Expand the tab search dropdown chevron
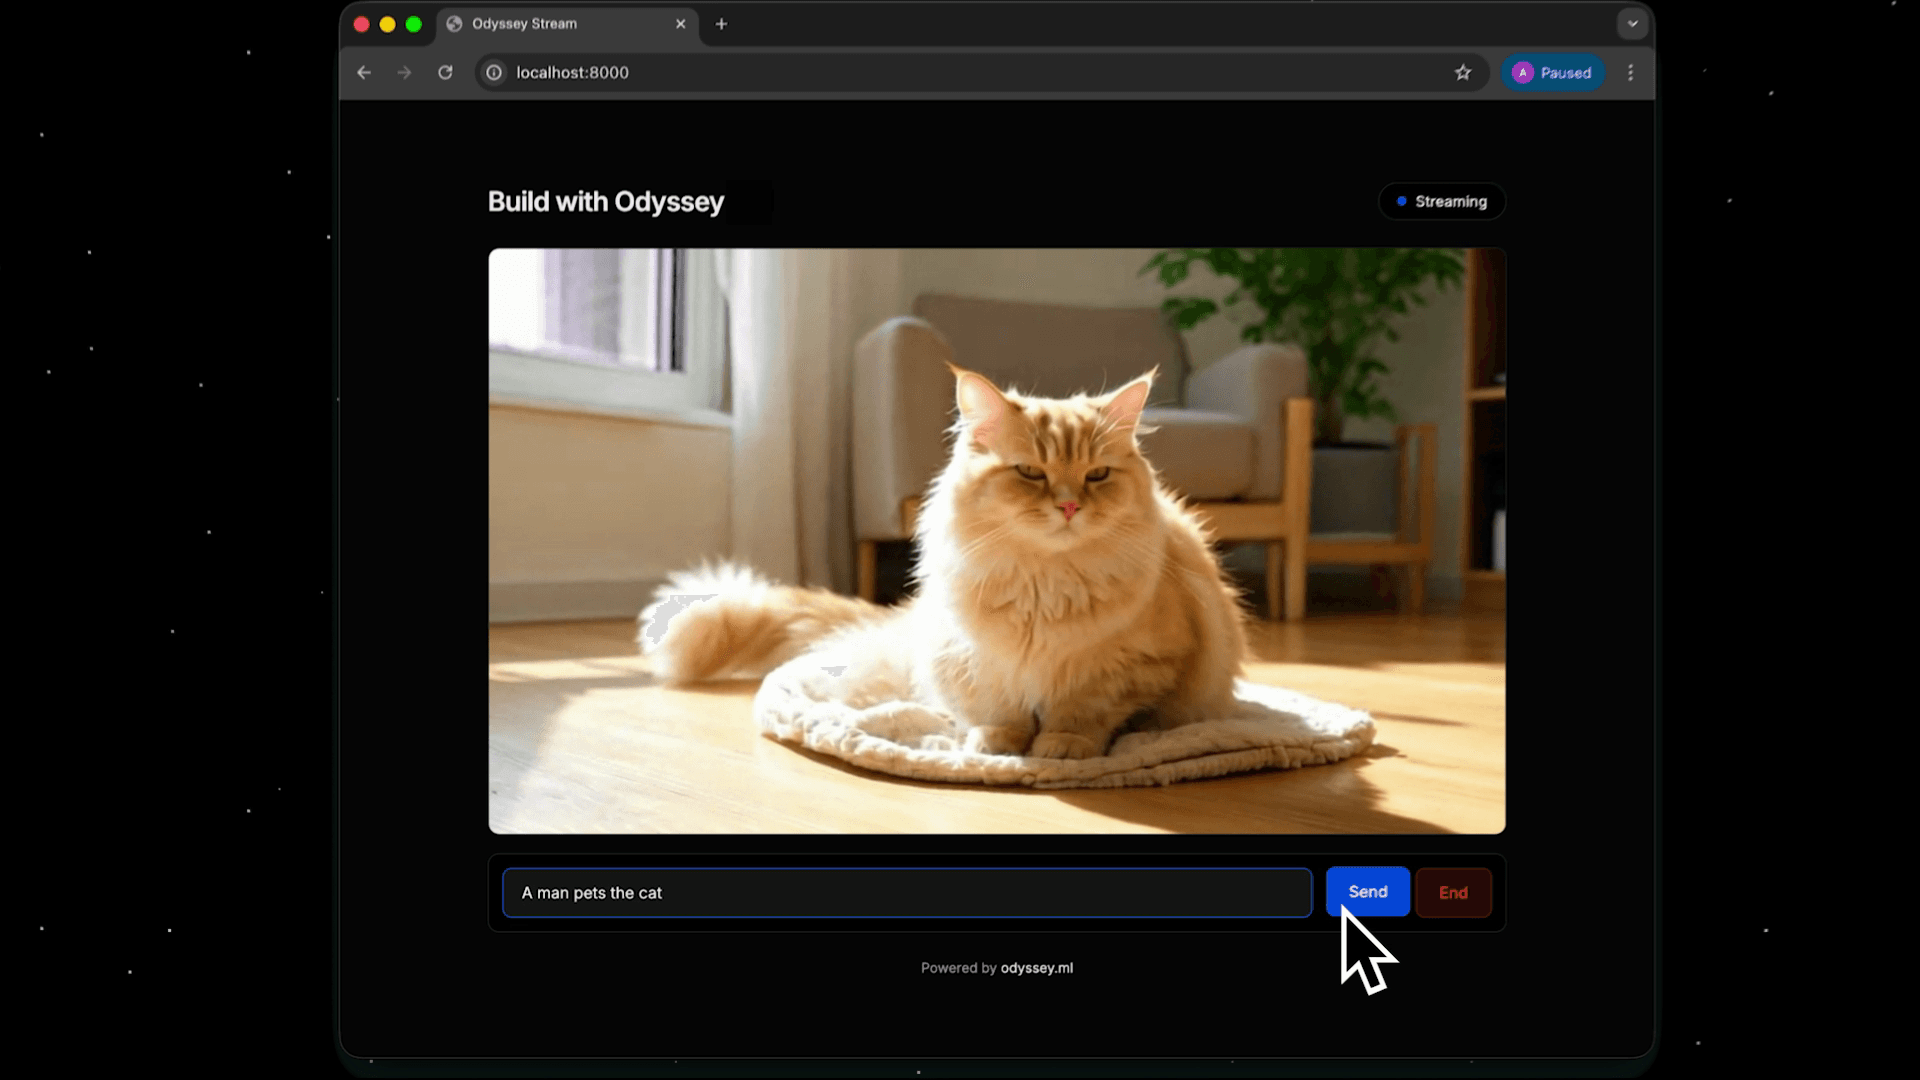This screenshot has width=1920, height=1080. point(1632,24)
